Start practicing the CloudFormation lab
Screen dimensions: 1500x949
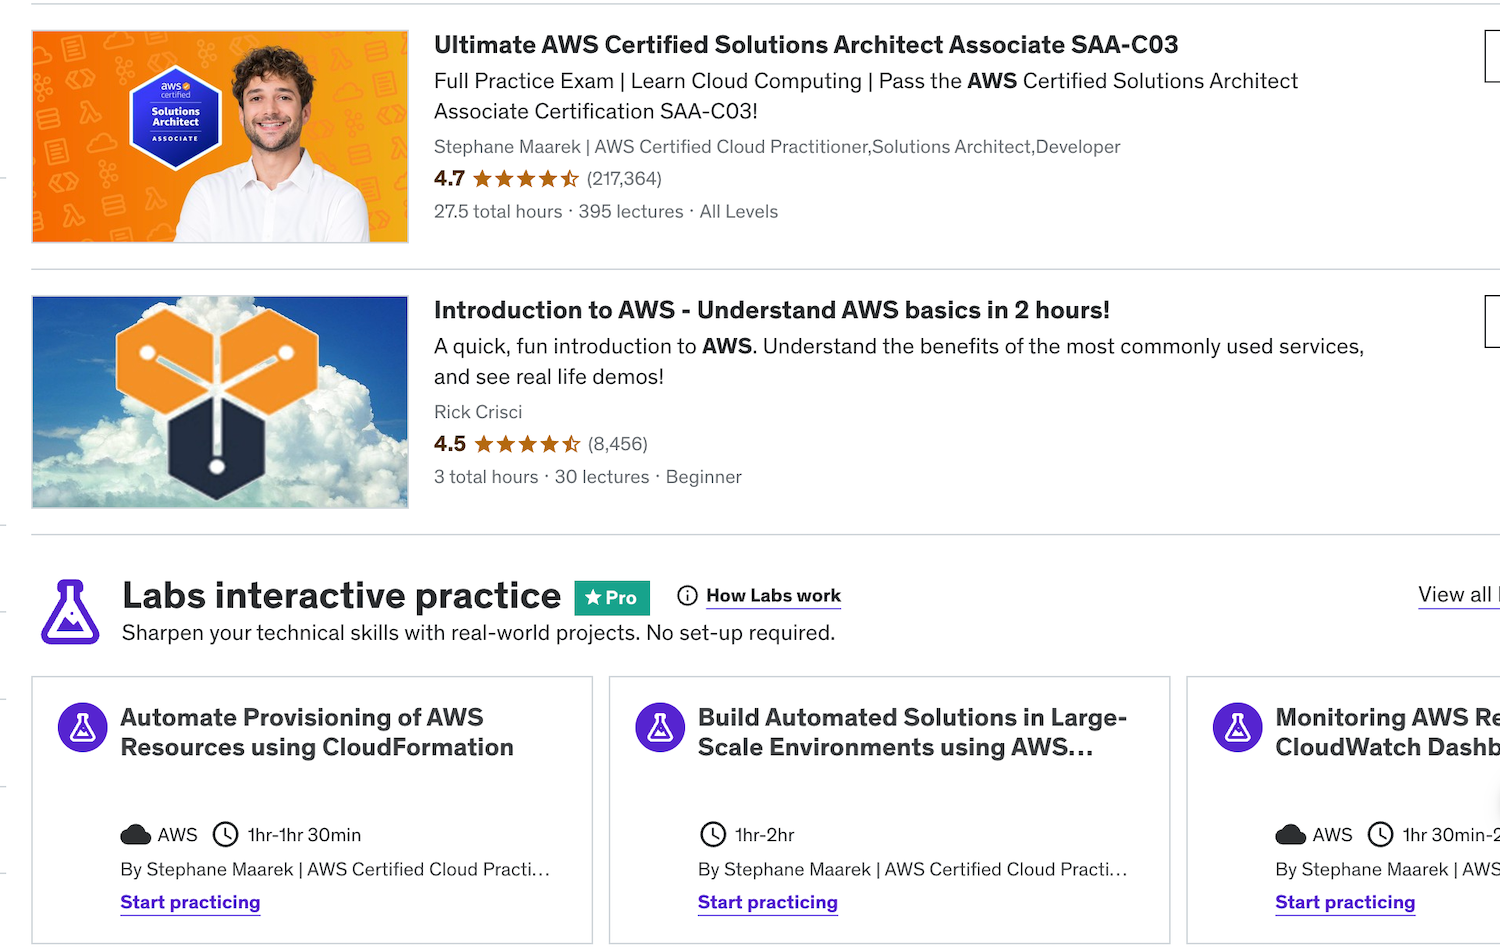click(190, 902)
